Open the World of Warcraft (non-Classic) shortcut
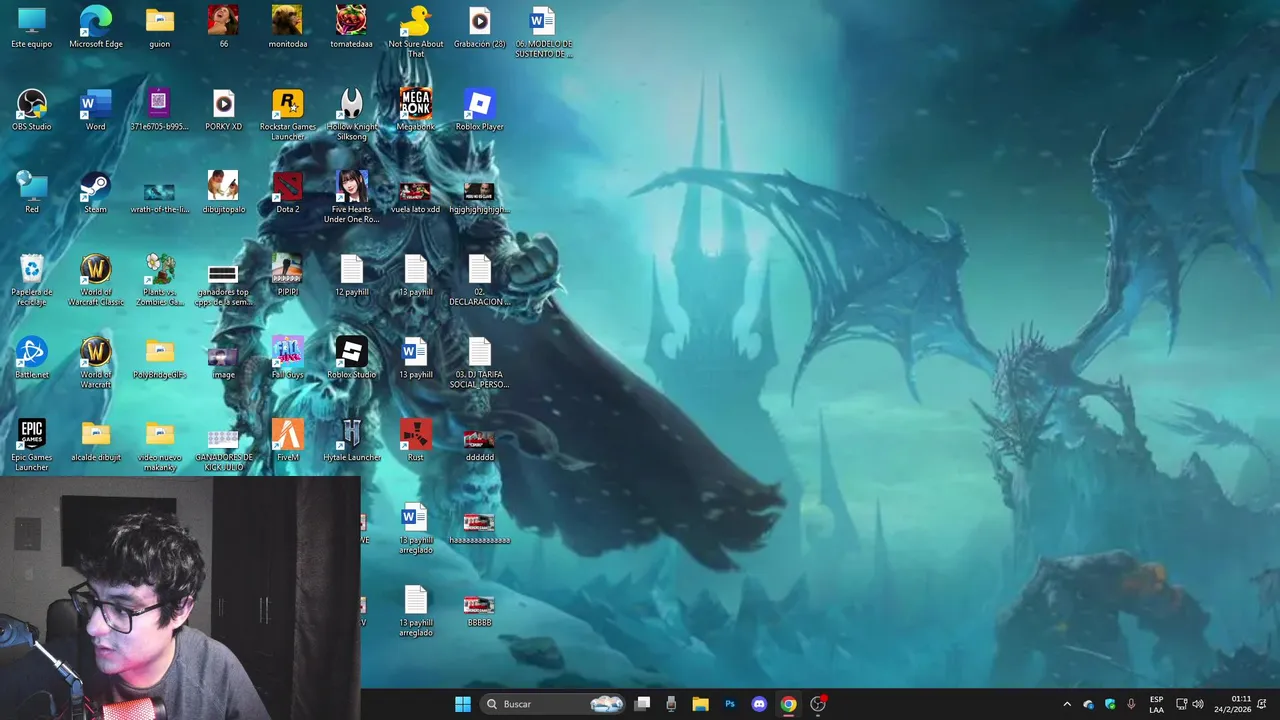This screenshot has height=720, width=1280. click(96, 364)
